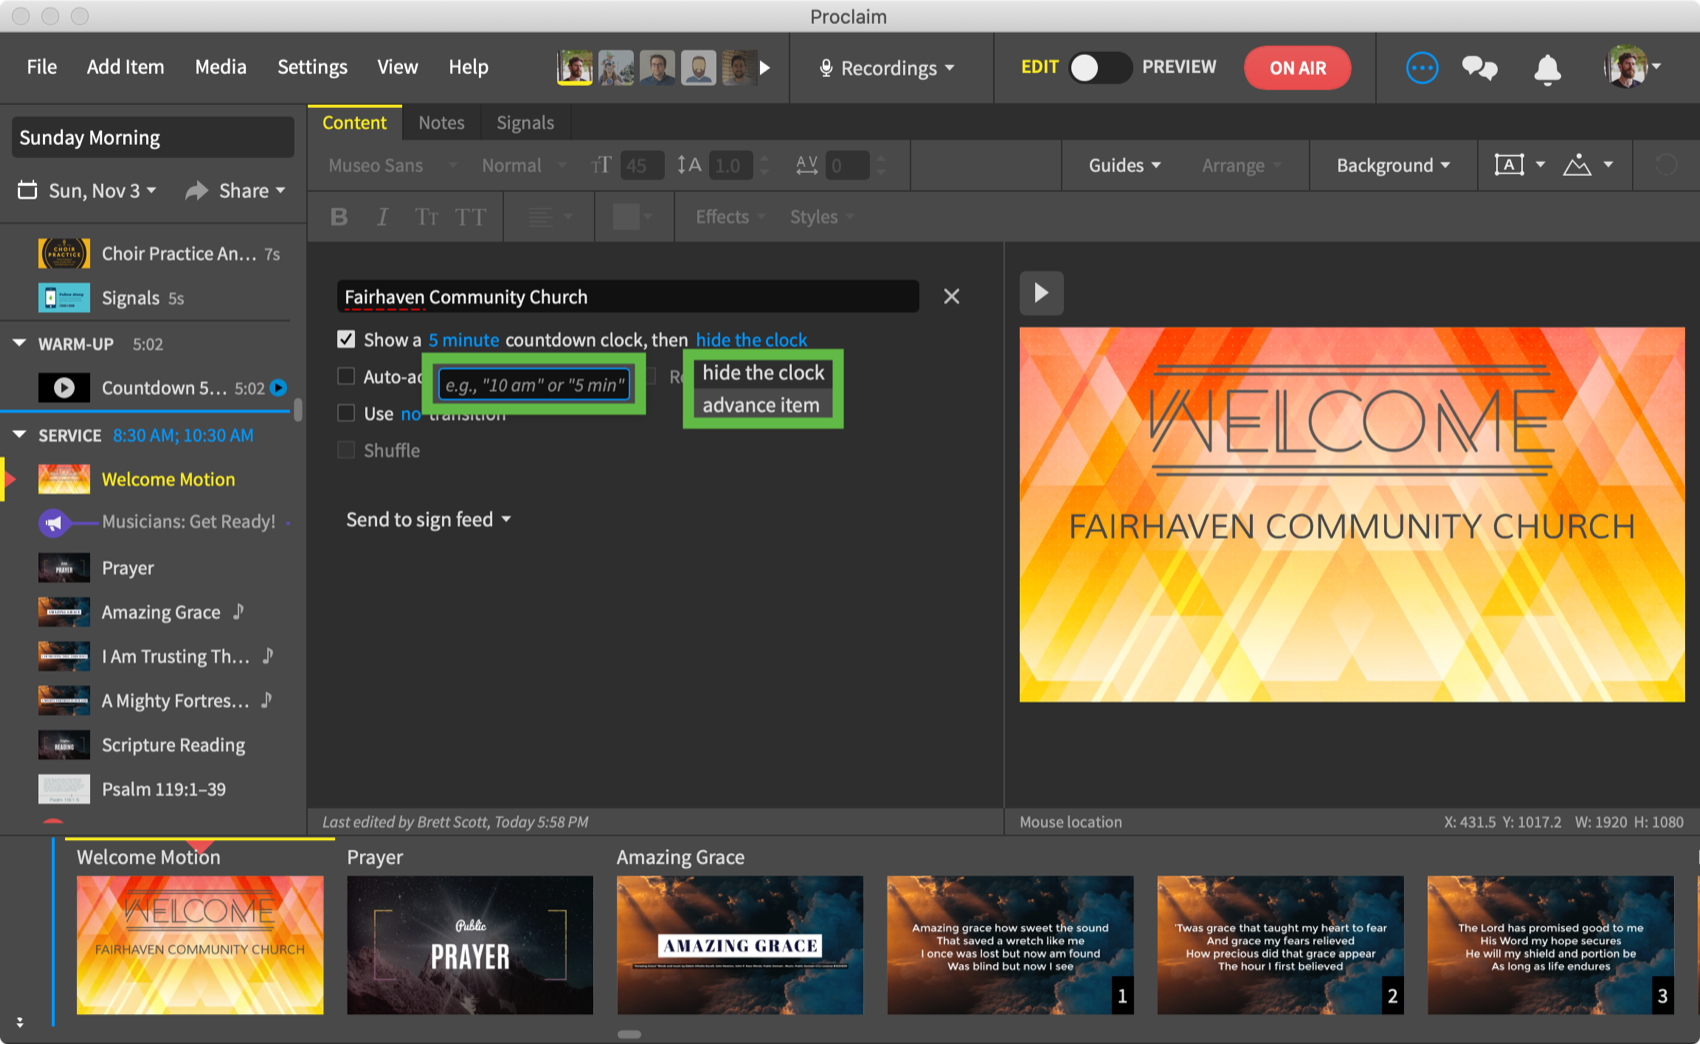This screenshot has height=1044, width=1700.
Task: Open the text color swatch
Action: click(626, 217)
